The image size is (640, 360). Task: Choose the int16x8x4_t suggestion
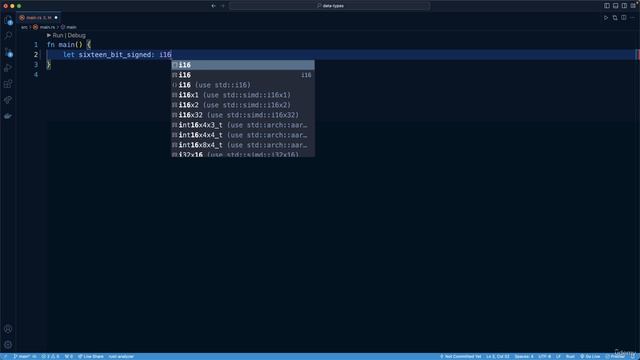click(243, 145)
